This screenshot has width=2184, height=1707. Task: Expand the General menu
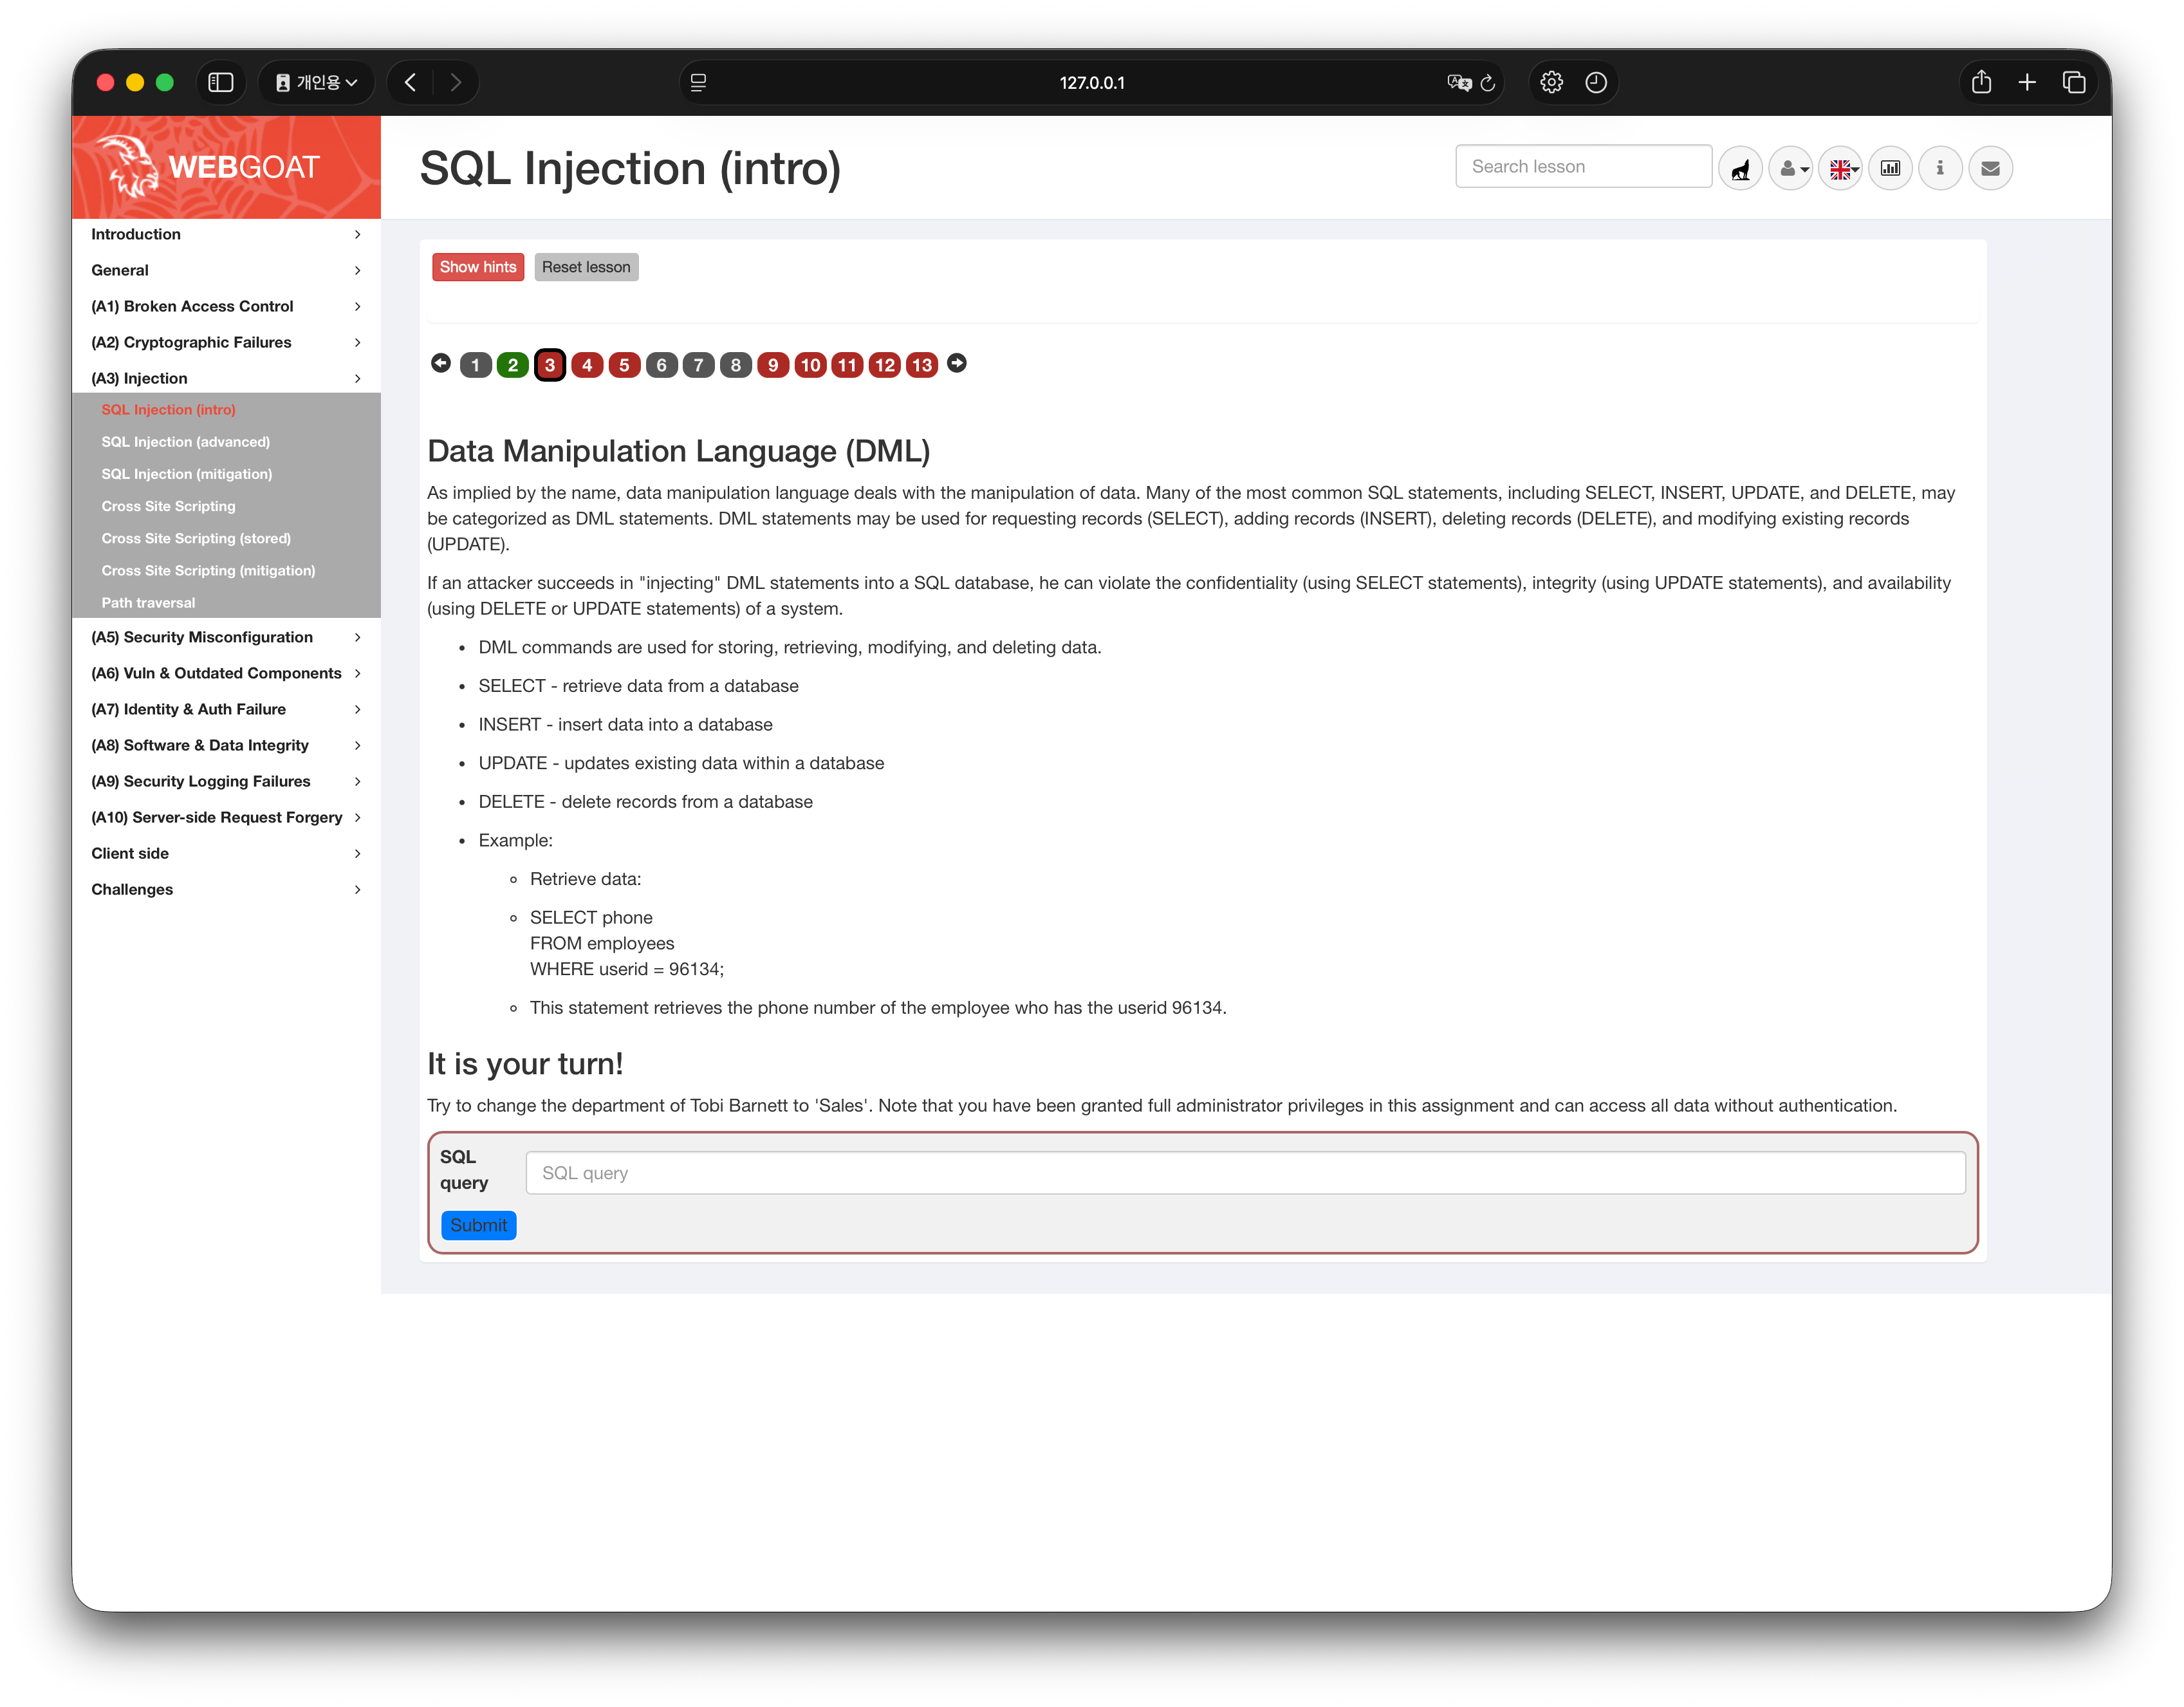pos(226,270)
